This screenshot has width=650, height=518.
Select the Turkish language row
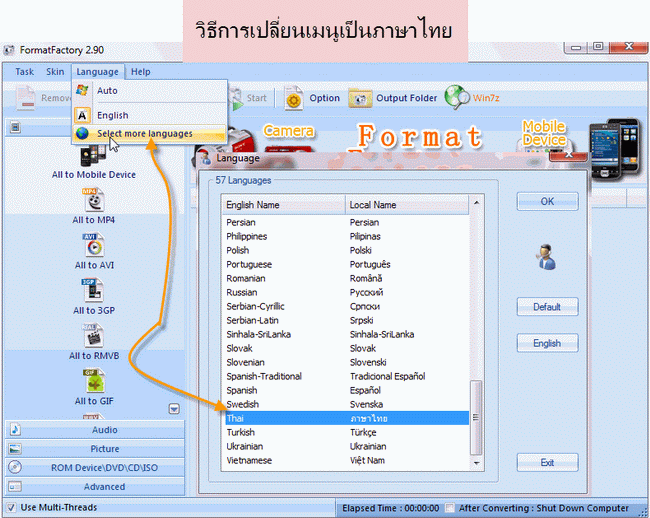coord(347,432)
